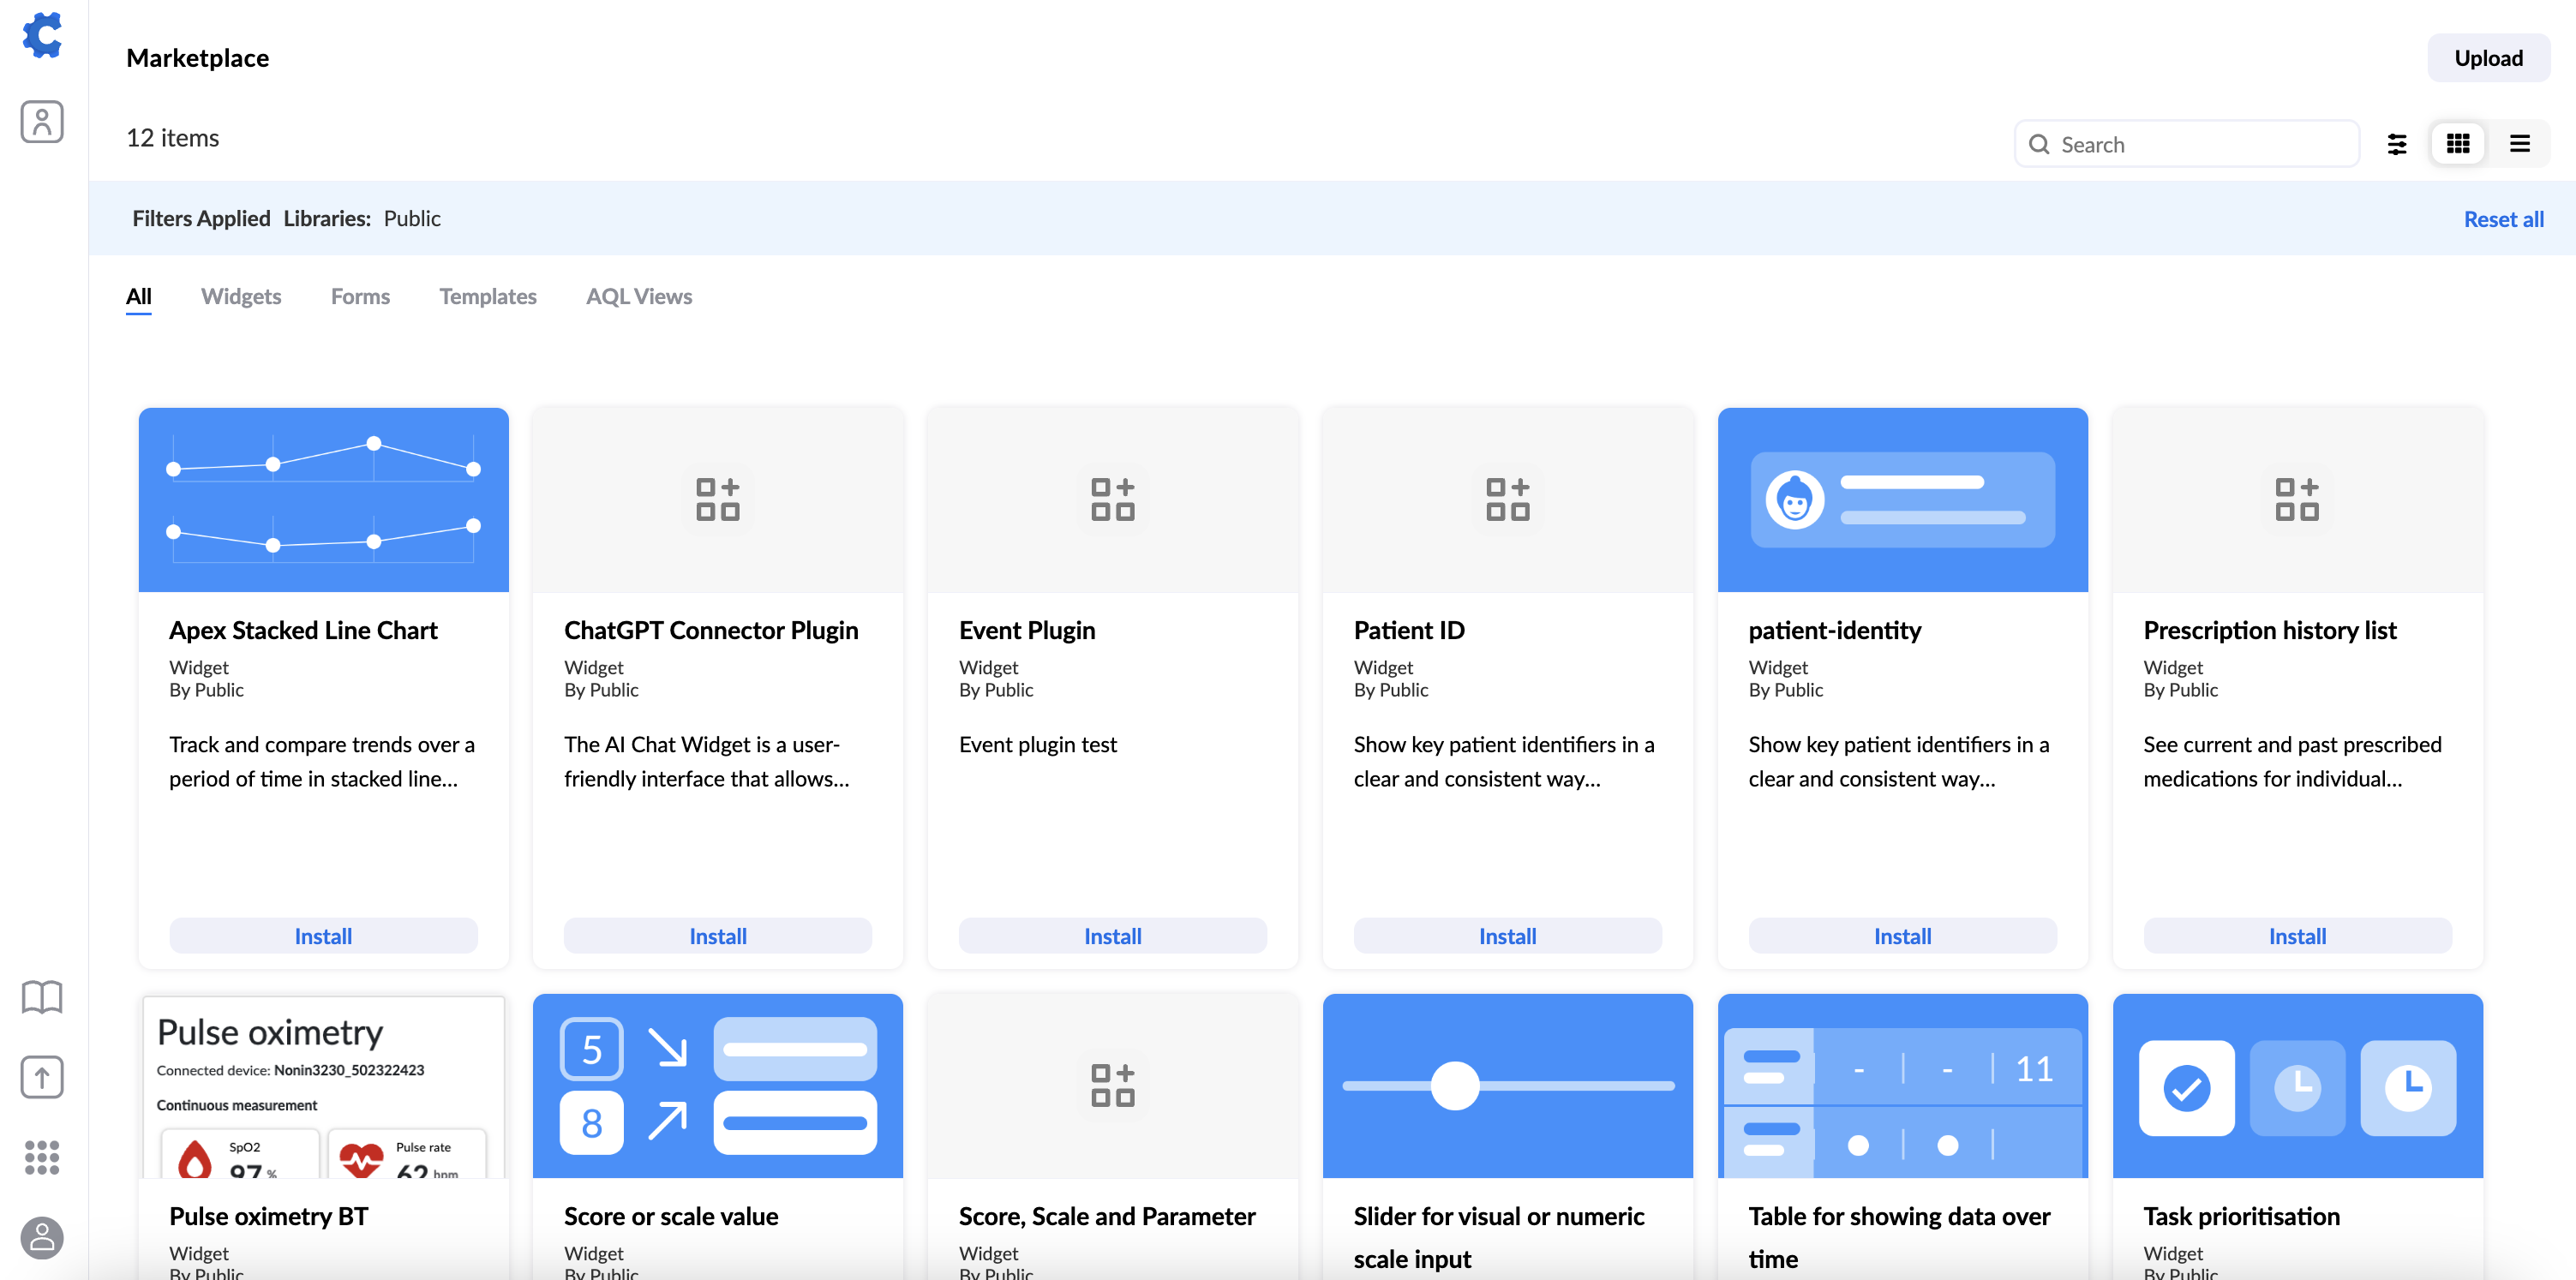Select the AQL Views tab
Viewport: 2576px width, 1280px height.
pyautogui.click(x=641, y=296)
